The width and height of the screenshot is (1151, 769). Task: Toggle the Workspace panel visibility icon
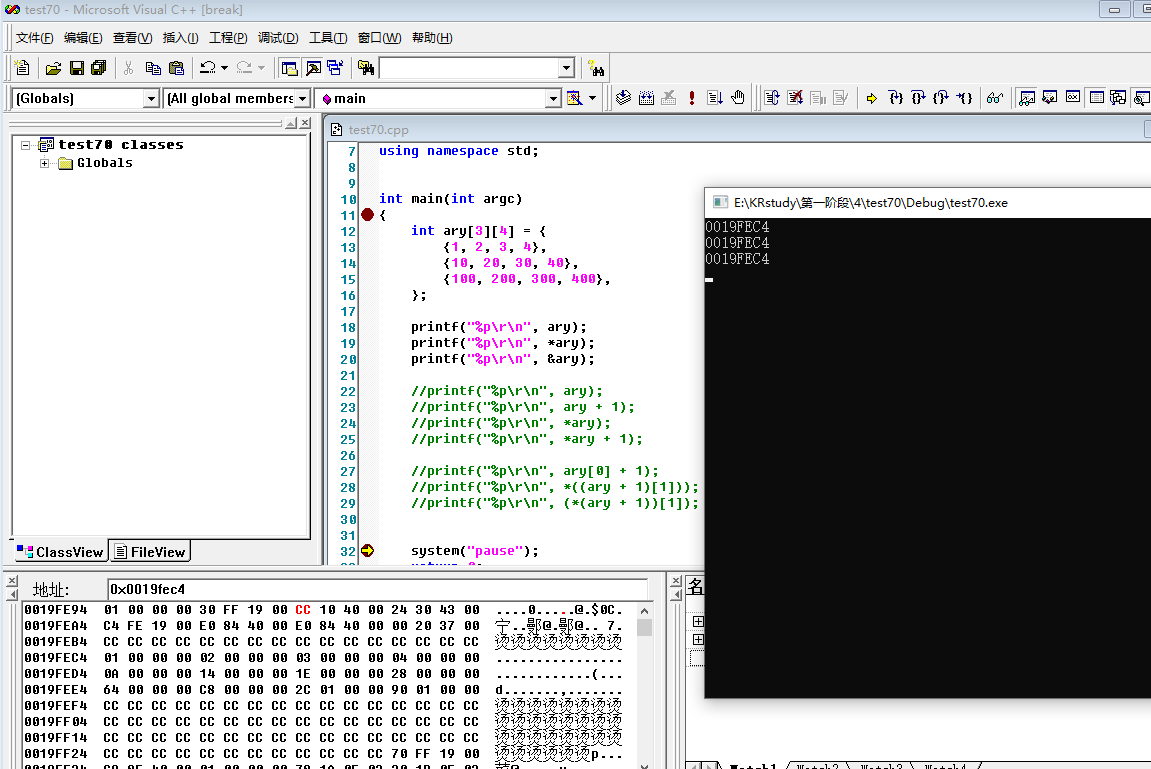tap(289, 67)
